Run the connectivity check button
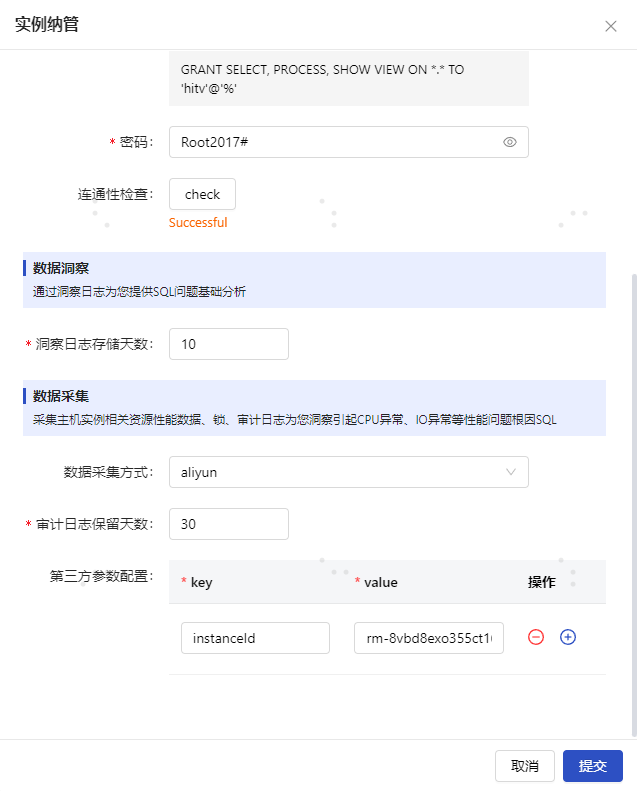Image resolution: width=637 pixels, height=791 pixels. coord(202,194)
